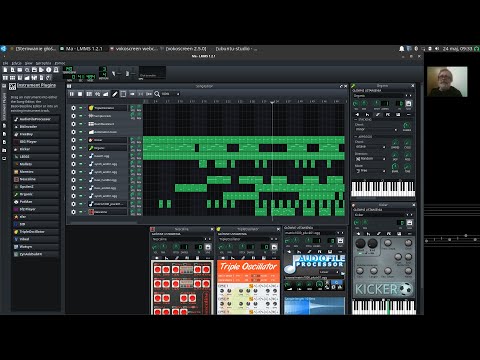The image size is (480, 360).
Task: Open the arpeggio mode dropdown showing Free
Action: pyautogui.click(x=370, y=171)
